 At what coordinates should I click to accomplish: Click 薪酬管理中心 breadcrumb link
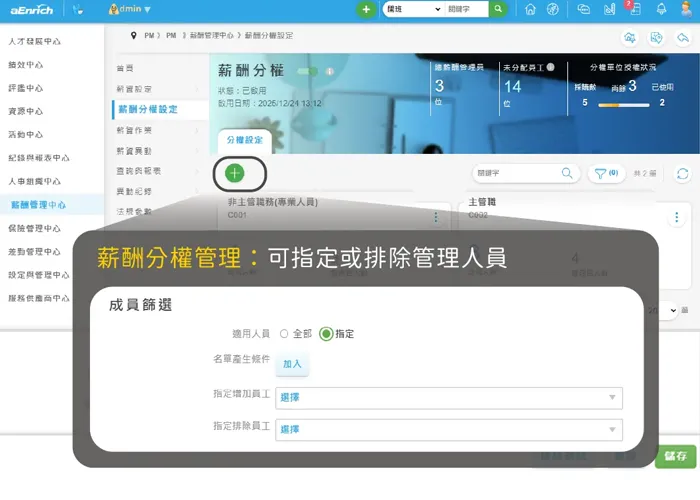[x=211, y=35]
